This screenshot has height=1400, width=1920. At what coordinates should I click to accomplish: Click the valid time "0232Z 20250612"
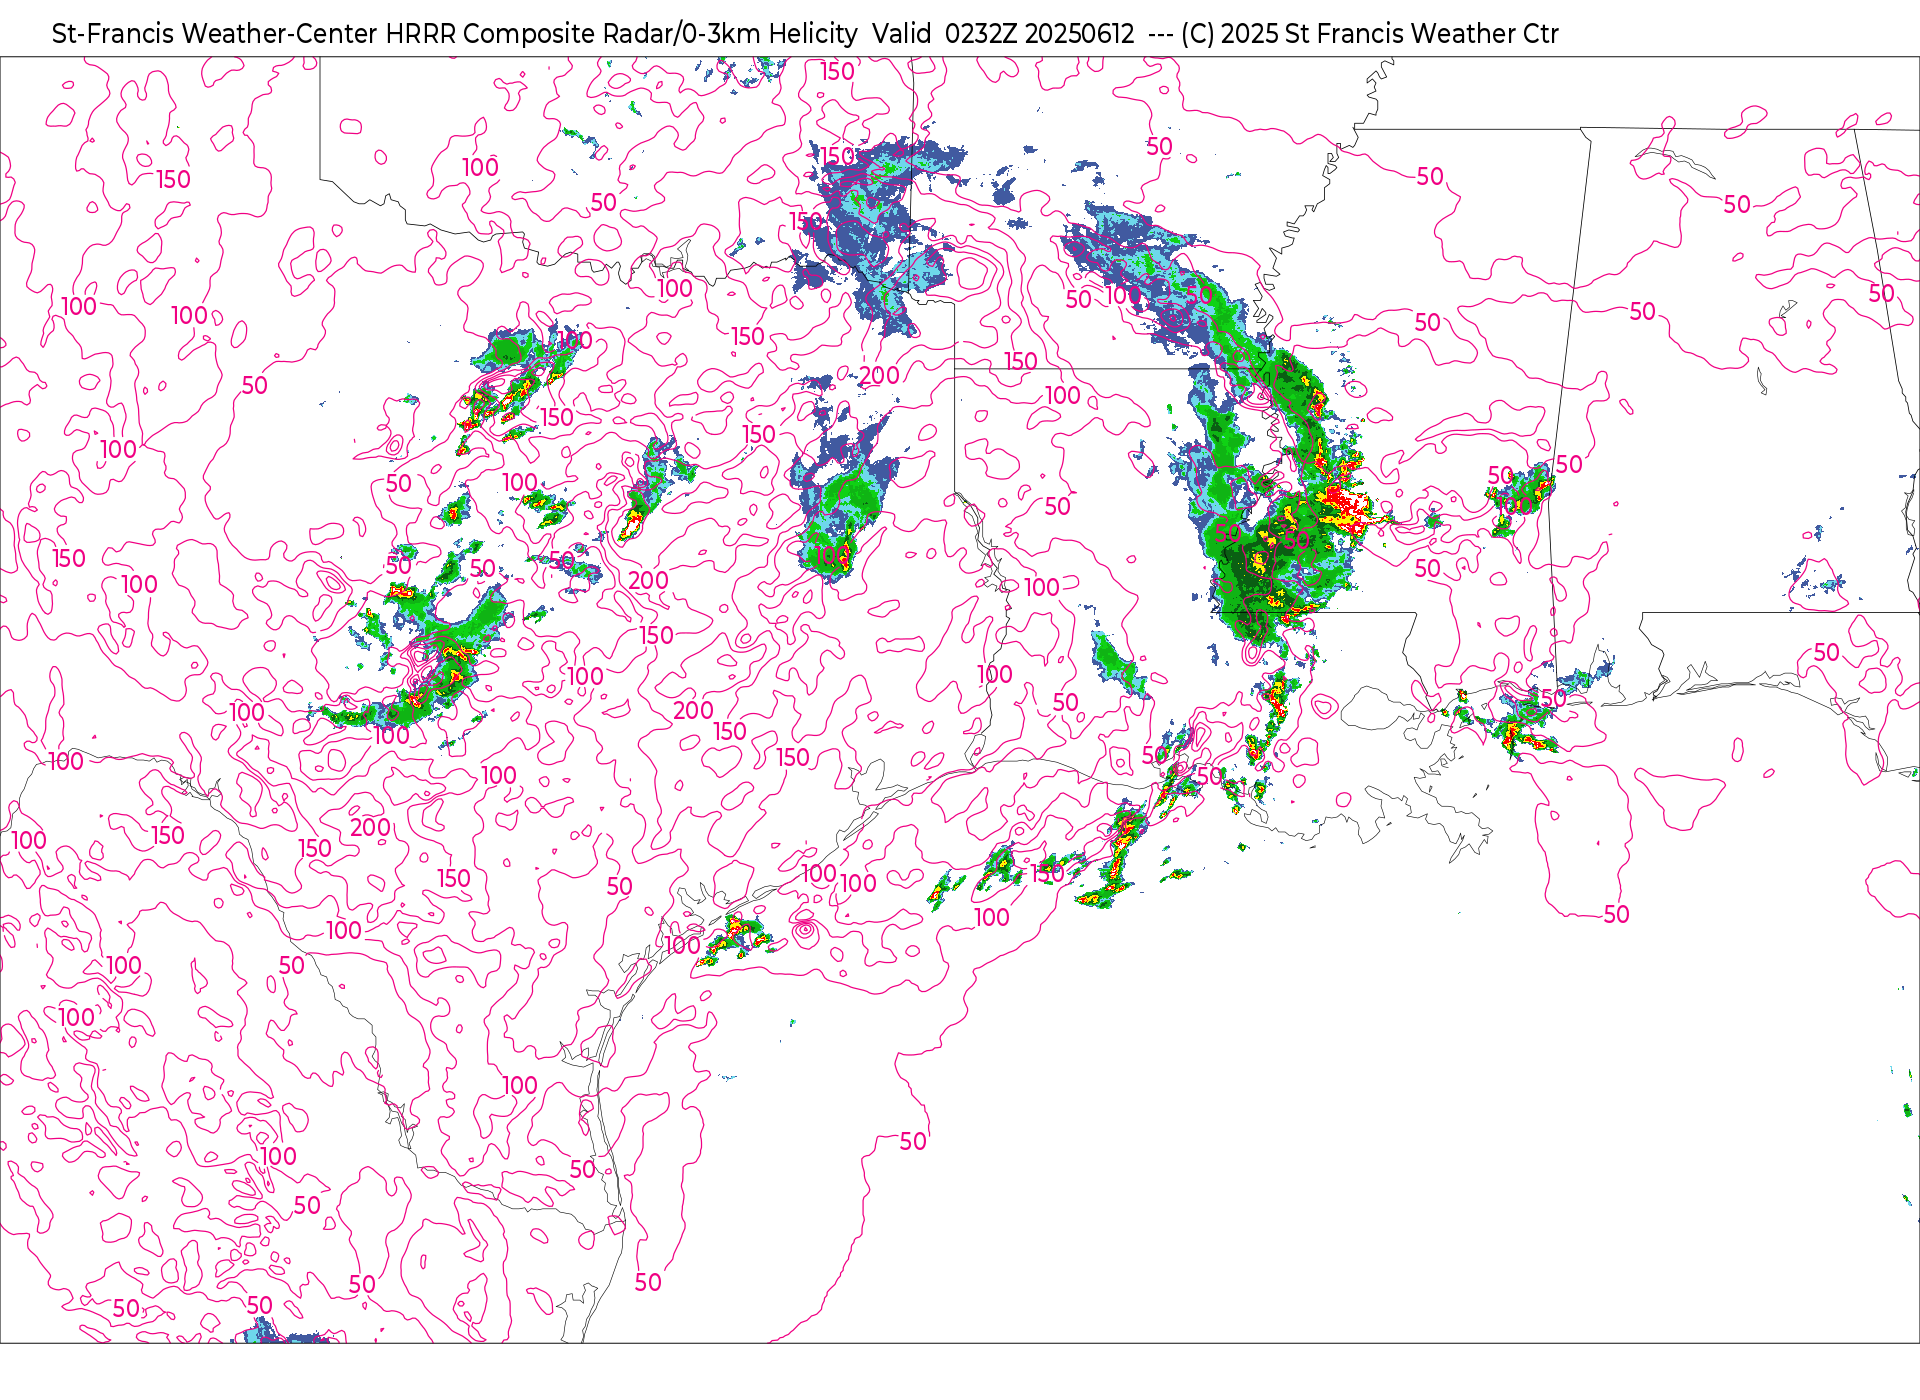tap(1039, 34)
